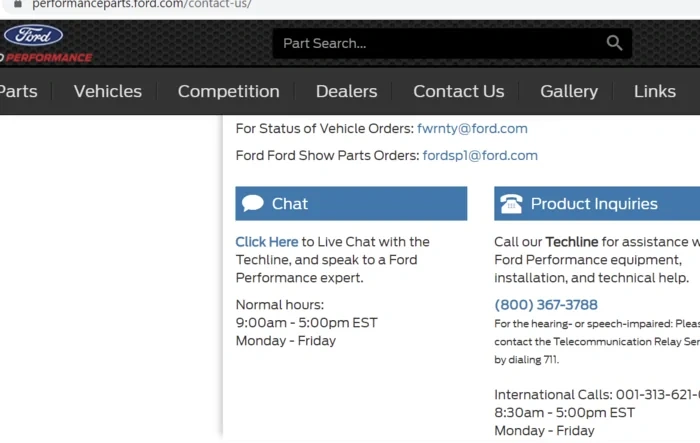The width and height of the screenshot is (700, 443).
Task: Click the chat speech bubble icon
Action: [x=253, y=203]
